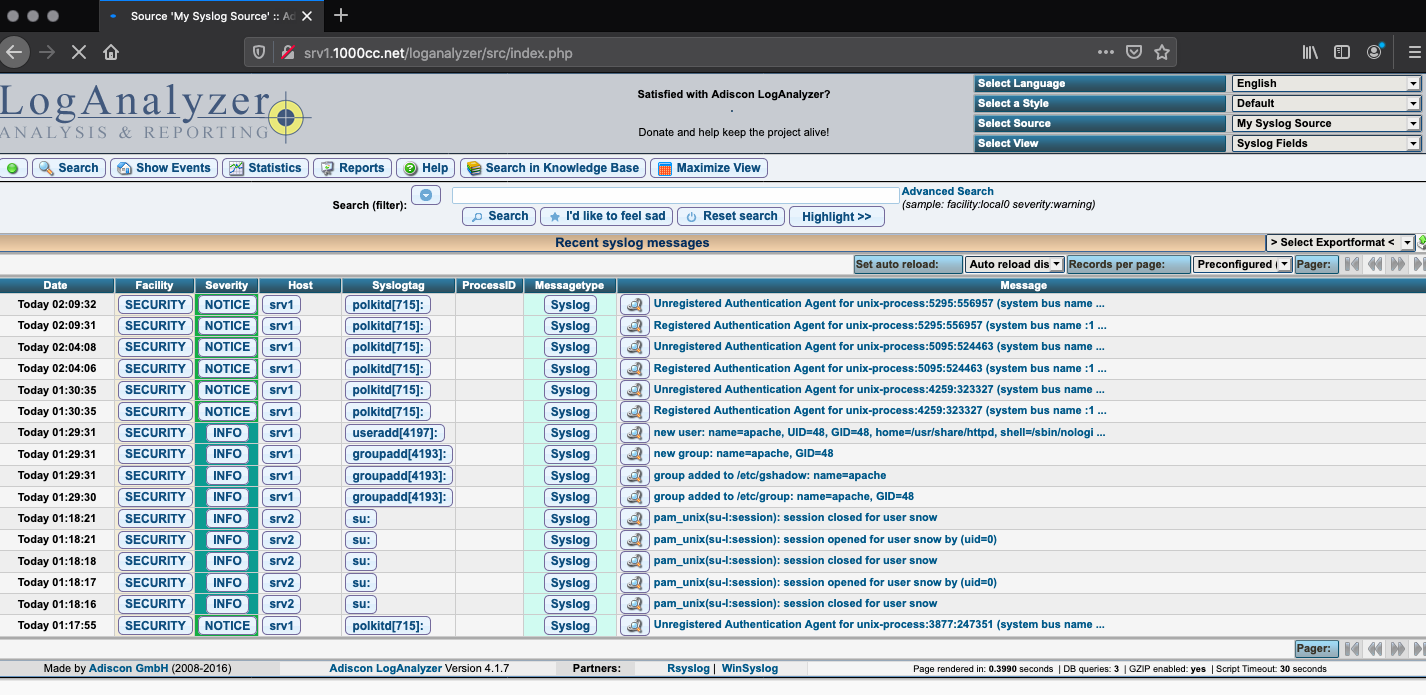This screenshot has height=695, width=1426.
Task: Open the Select View dropdown
Action: click(x=1326, y=144)
